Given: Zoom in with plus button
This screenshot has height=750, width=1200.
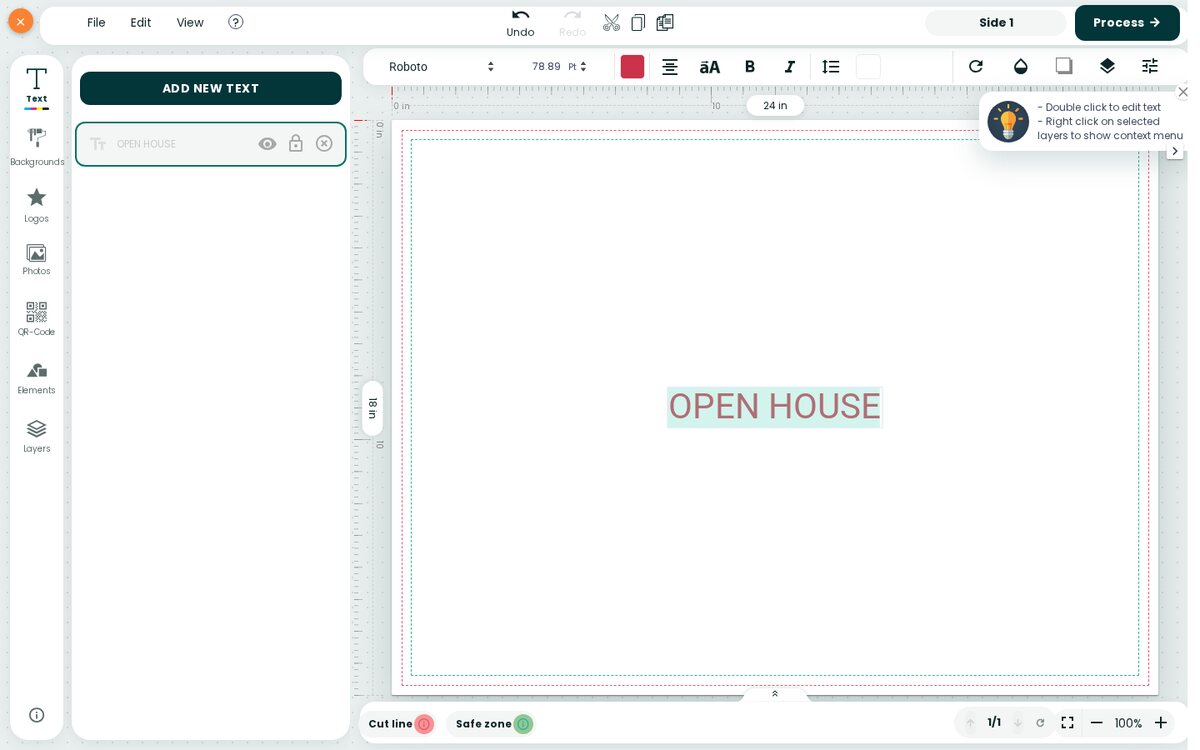Looking at the screenshot, I should click(x=1161, y=723).
